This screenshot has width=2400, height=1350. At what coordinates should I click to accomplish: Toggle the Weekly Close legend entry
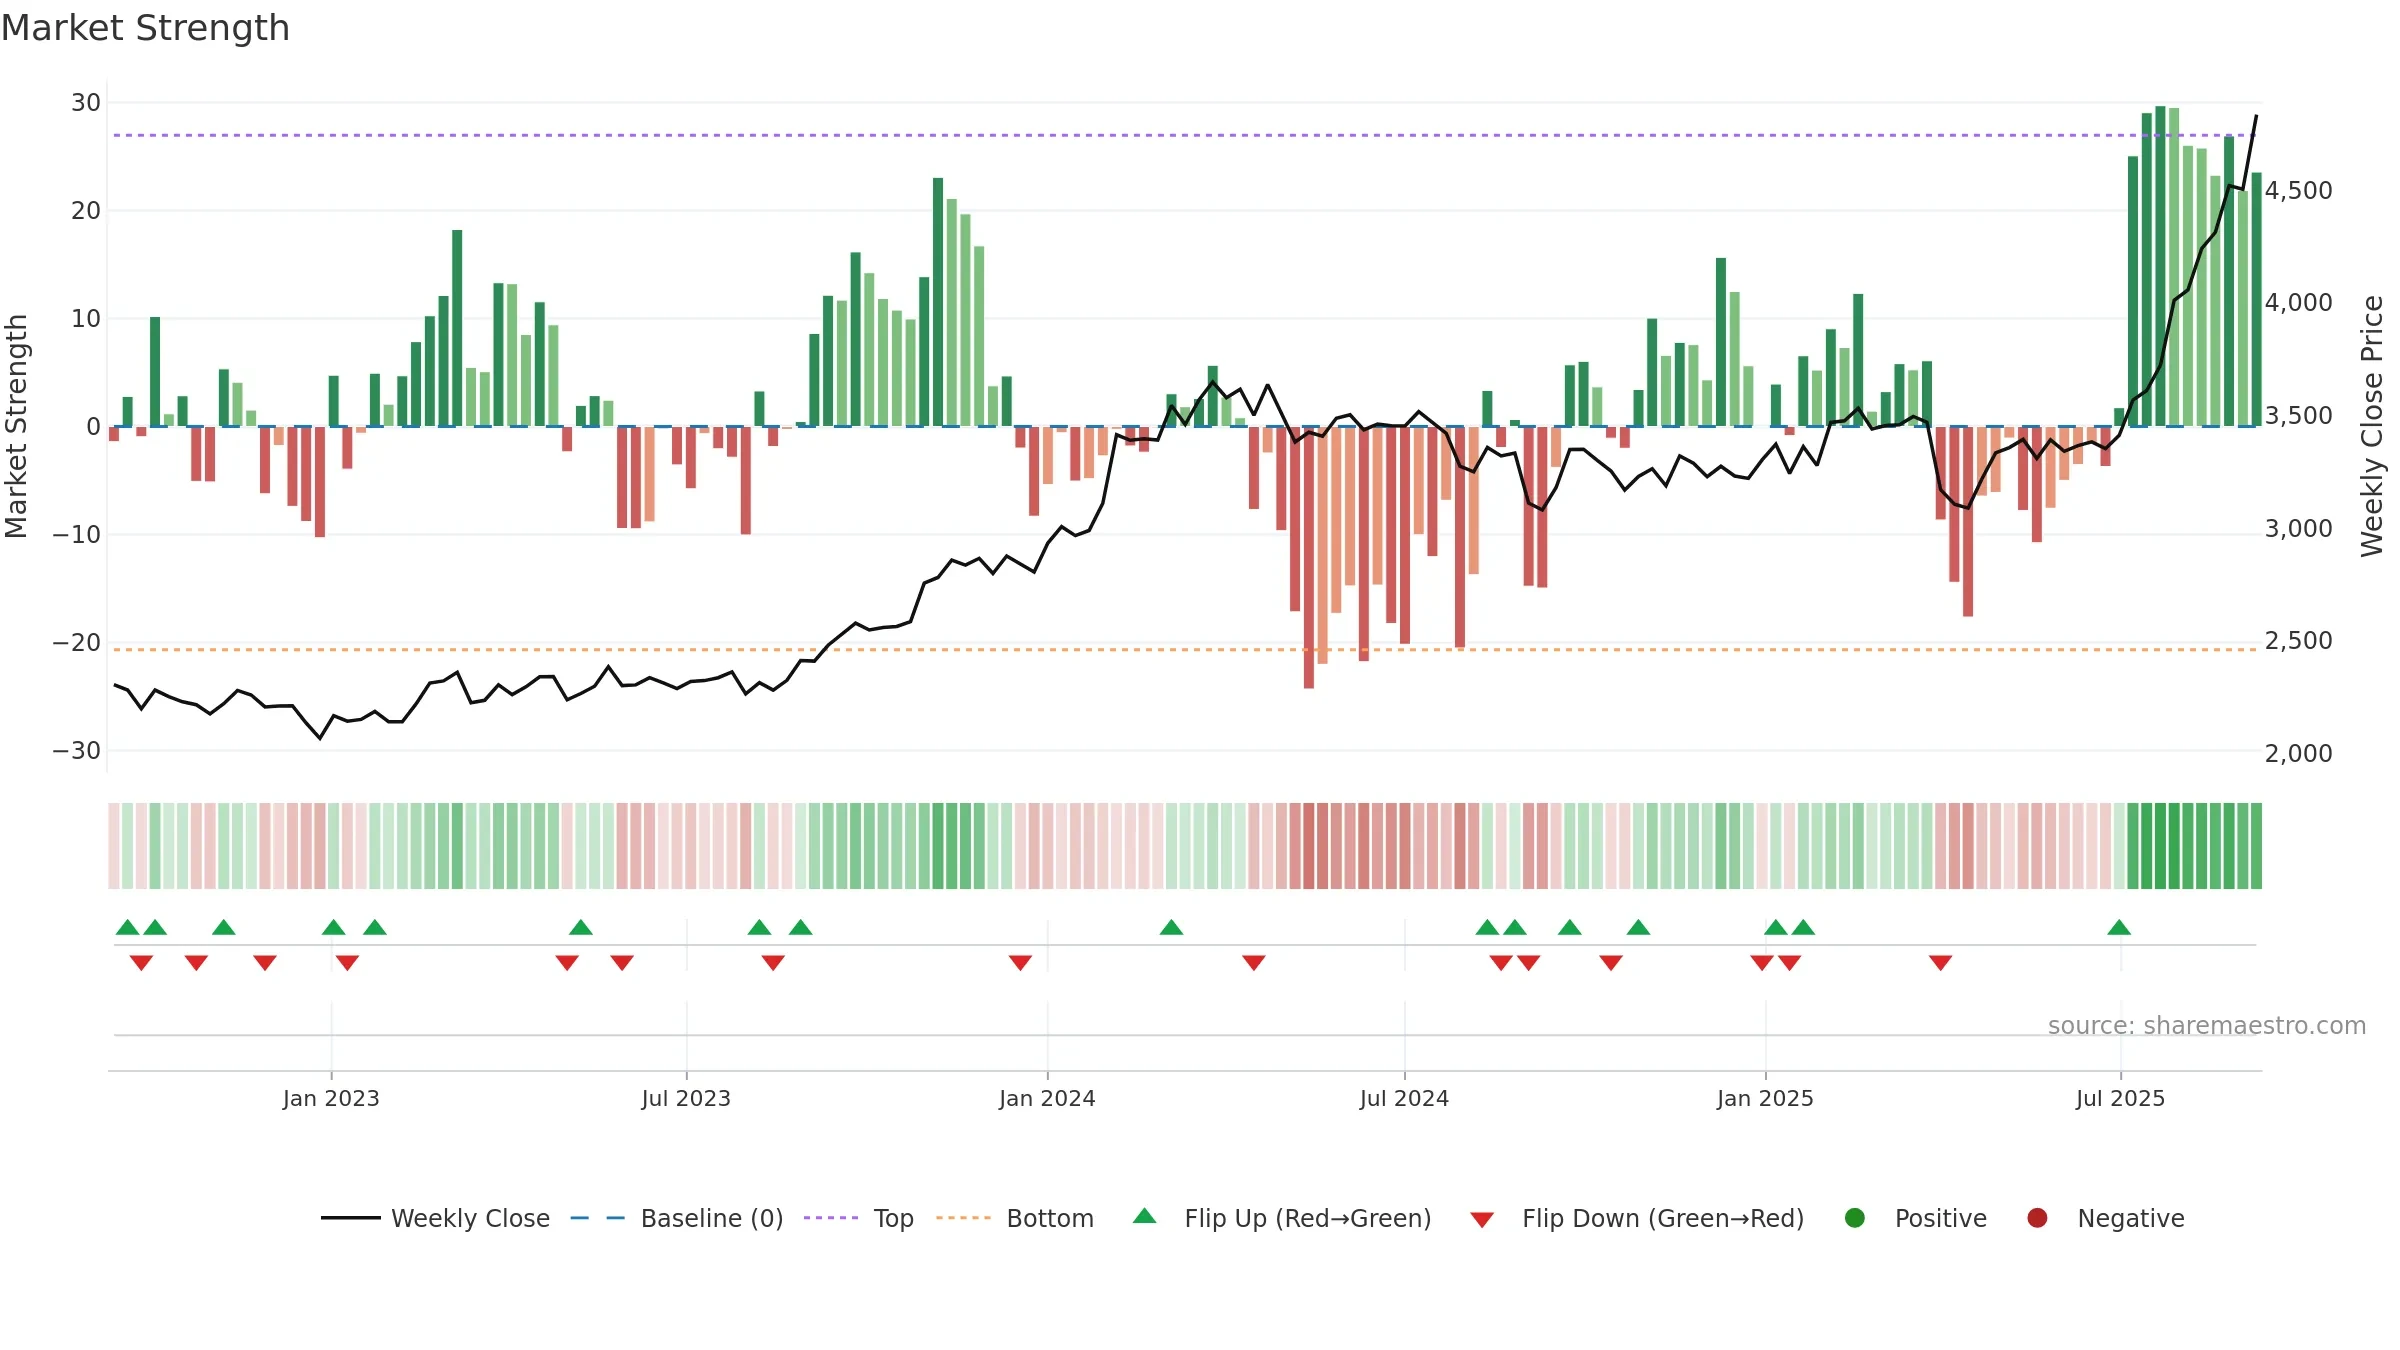pyautogui.click(x=435, y=1218)
